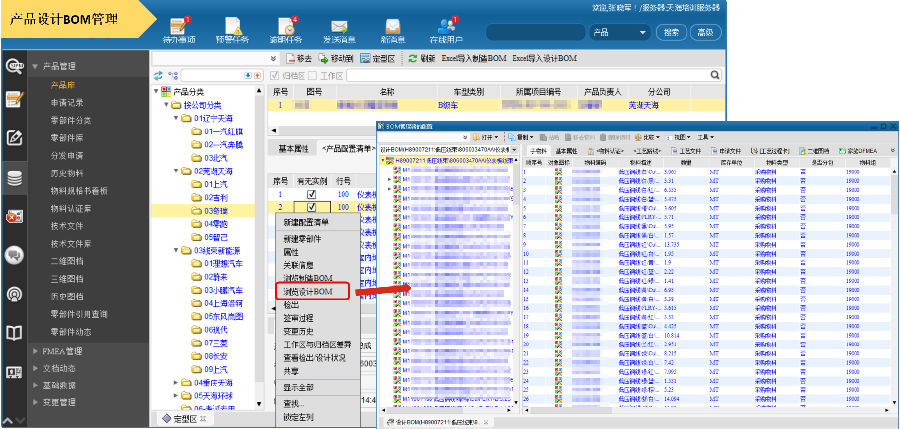The image size is (900, 429).
Task: Toggle the 工作区 checkbox
Action: (312, 75)
